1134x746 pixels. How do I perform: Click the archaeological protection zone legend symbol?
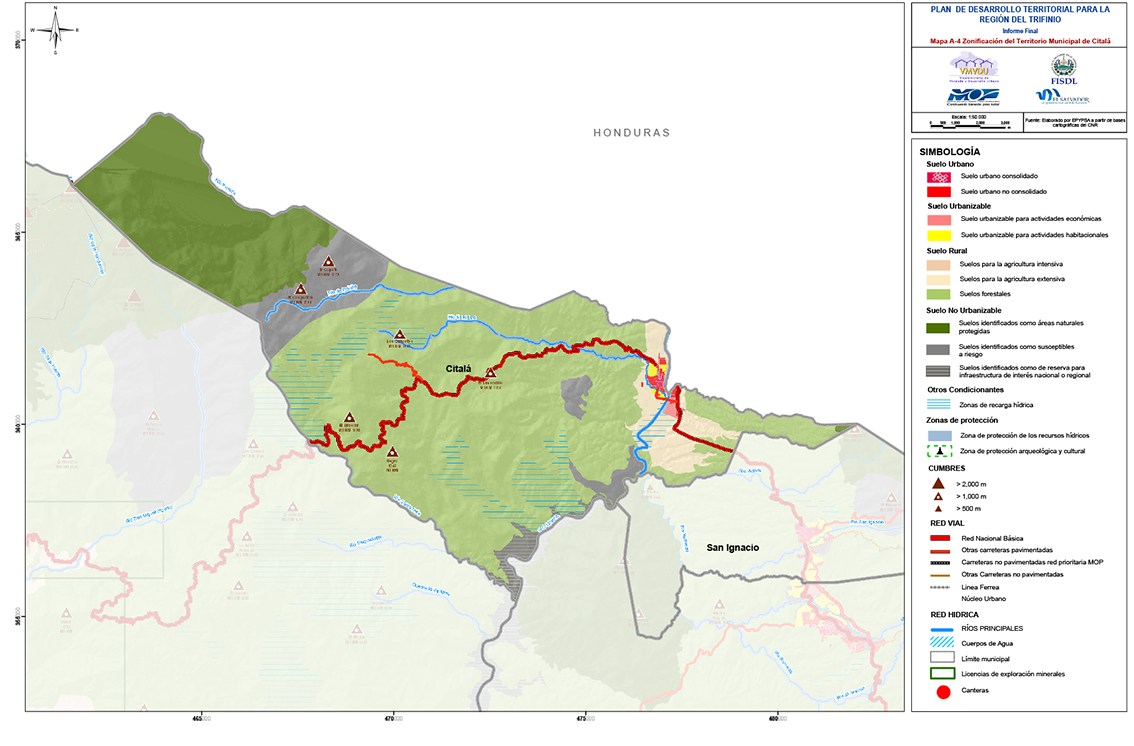tap(937, 452)
